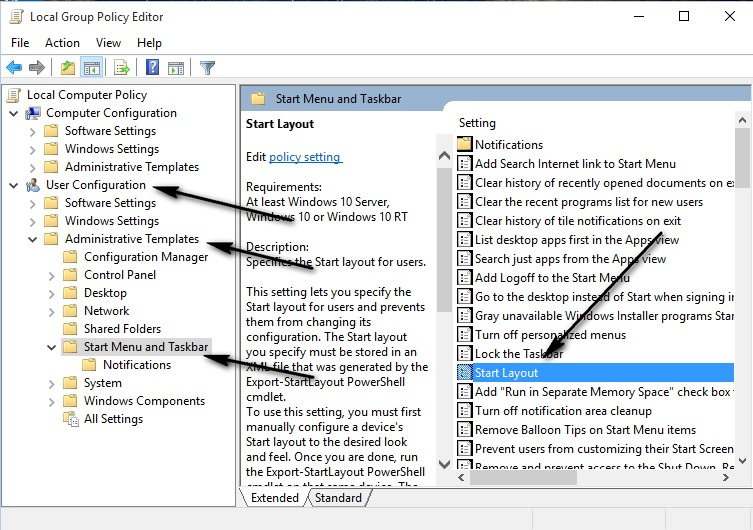Viewport: 753px width, 530px height.
Task: Click the settings list scroll up arrow
Action: tap(742, 120)
